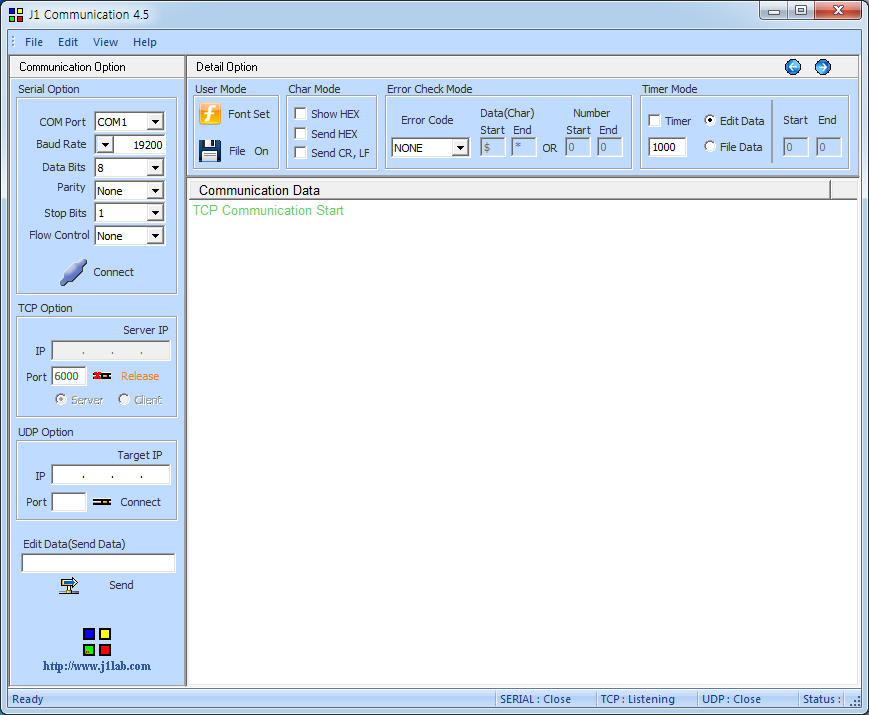The image size is (869, 715).
Task: Open the Help menu
Action: pos(145,42)
